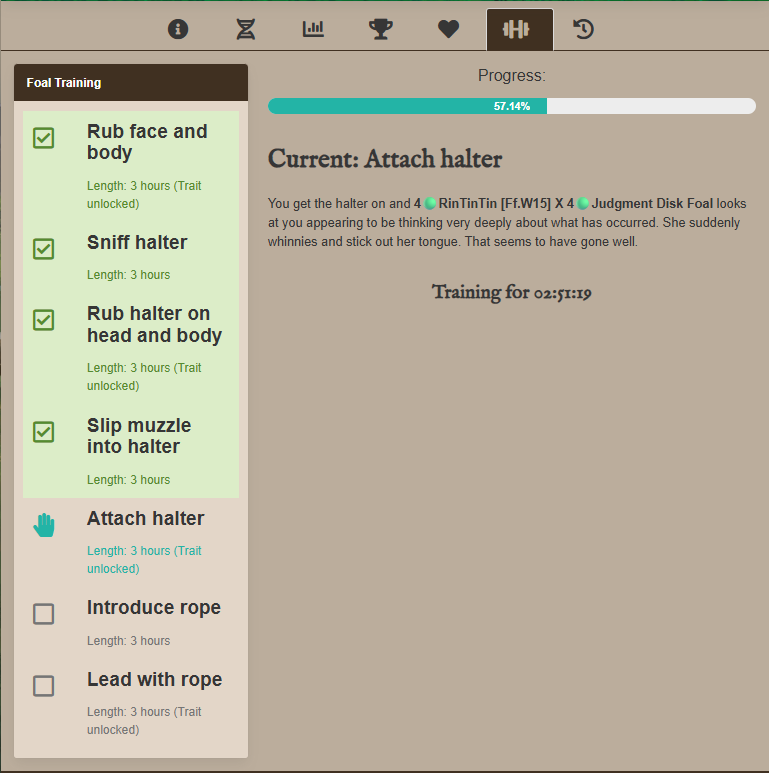Click the Current: Attach halter heading
Image resolution: width=769 pixels, height=773 pixels.
[x=385, y=159]
